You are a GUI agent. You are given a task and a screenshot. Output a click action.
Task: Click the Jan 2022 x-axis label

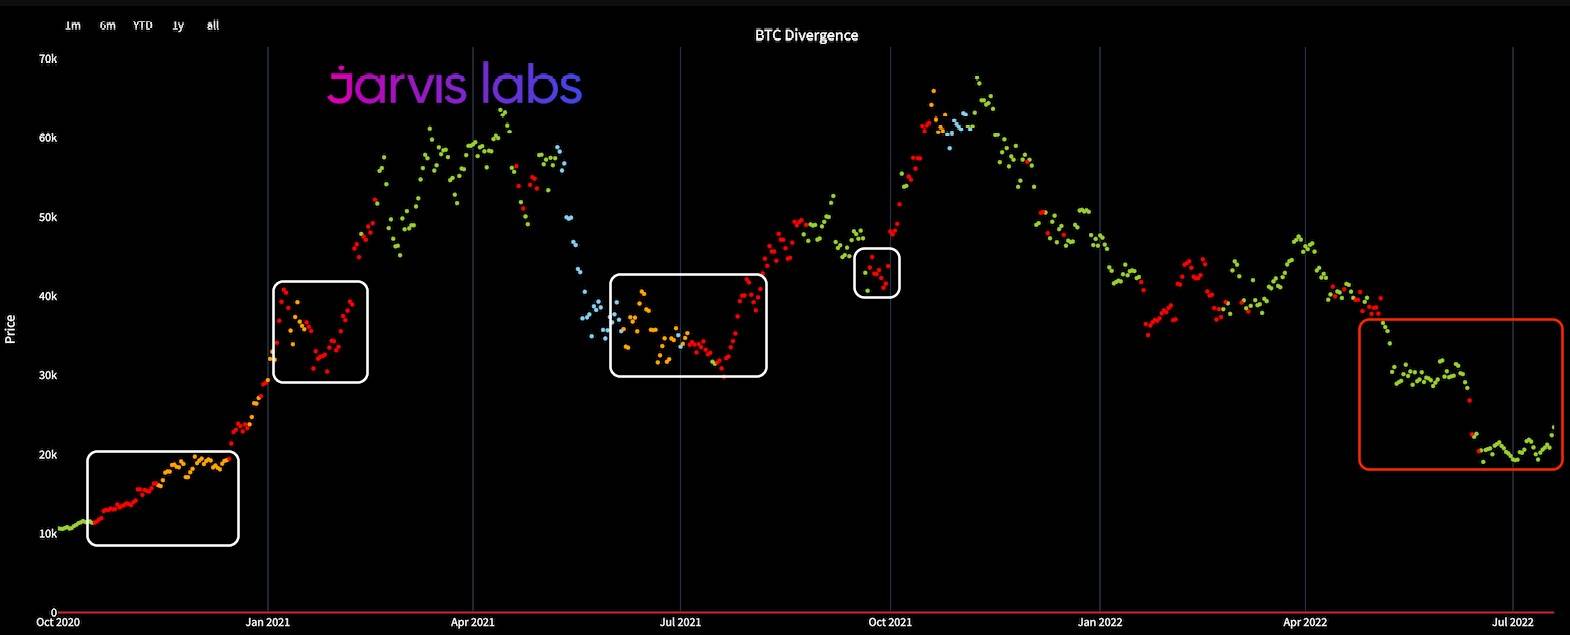point(1099,622)
